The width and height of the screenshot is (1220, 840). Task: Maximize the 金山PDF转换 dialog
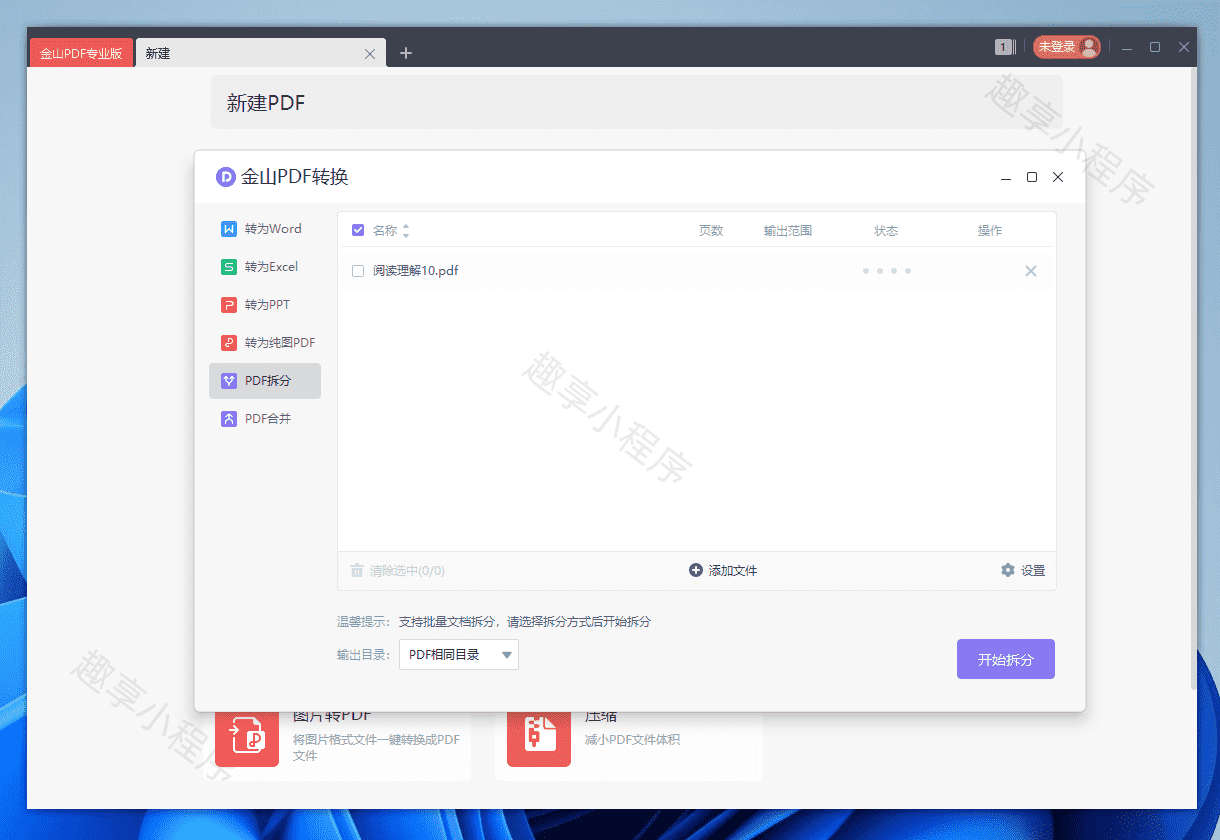pos(1032,177)
